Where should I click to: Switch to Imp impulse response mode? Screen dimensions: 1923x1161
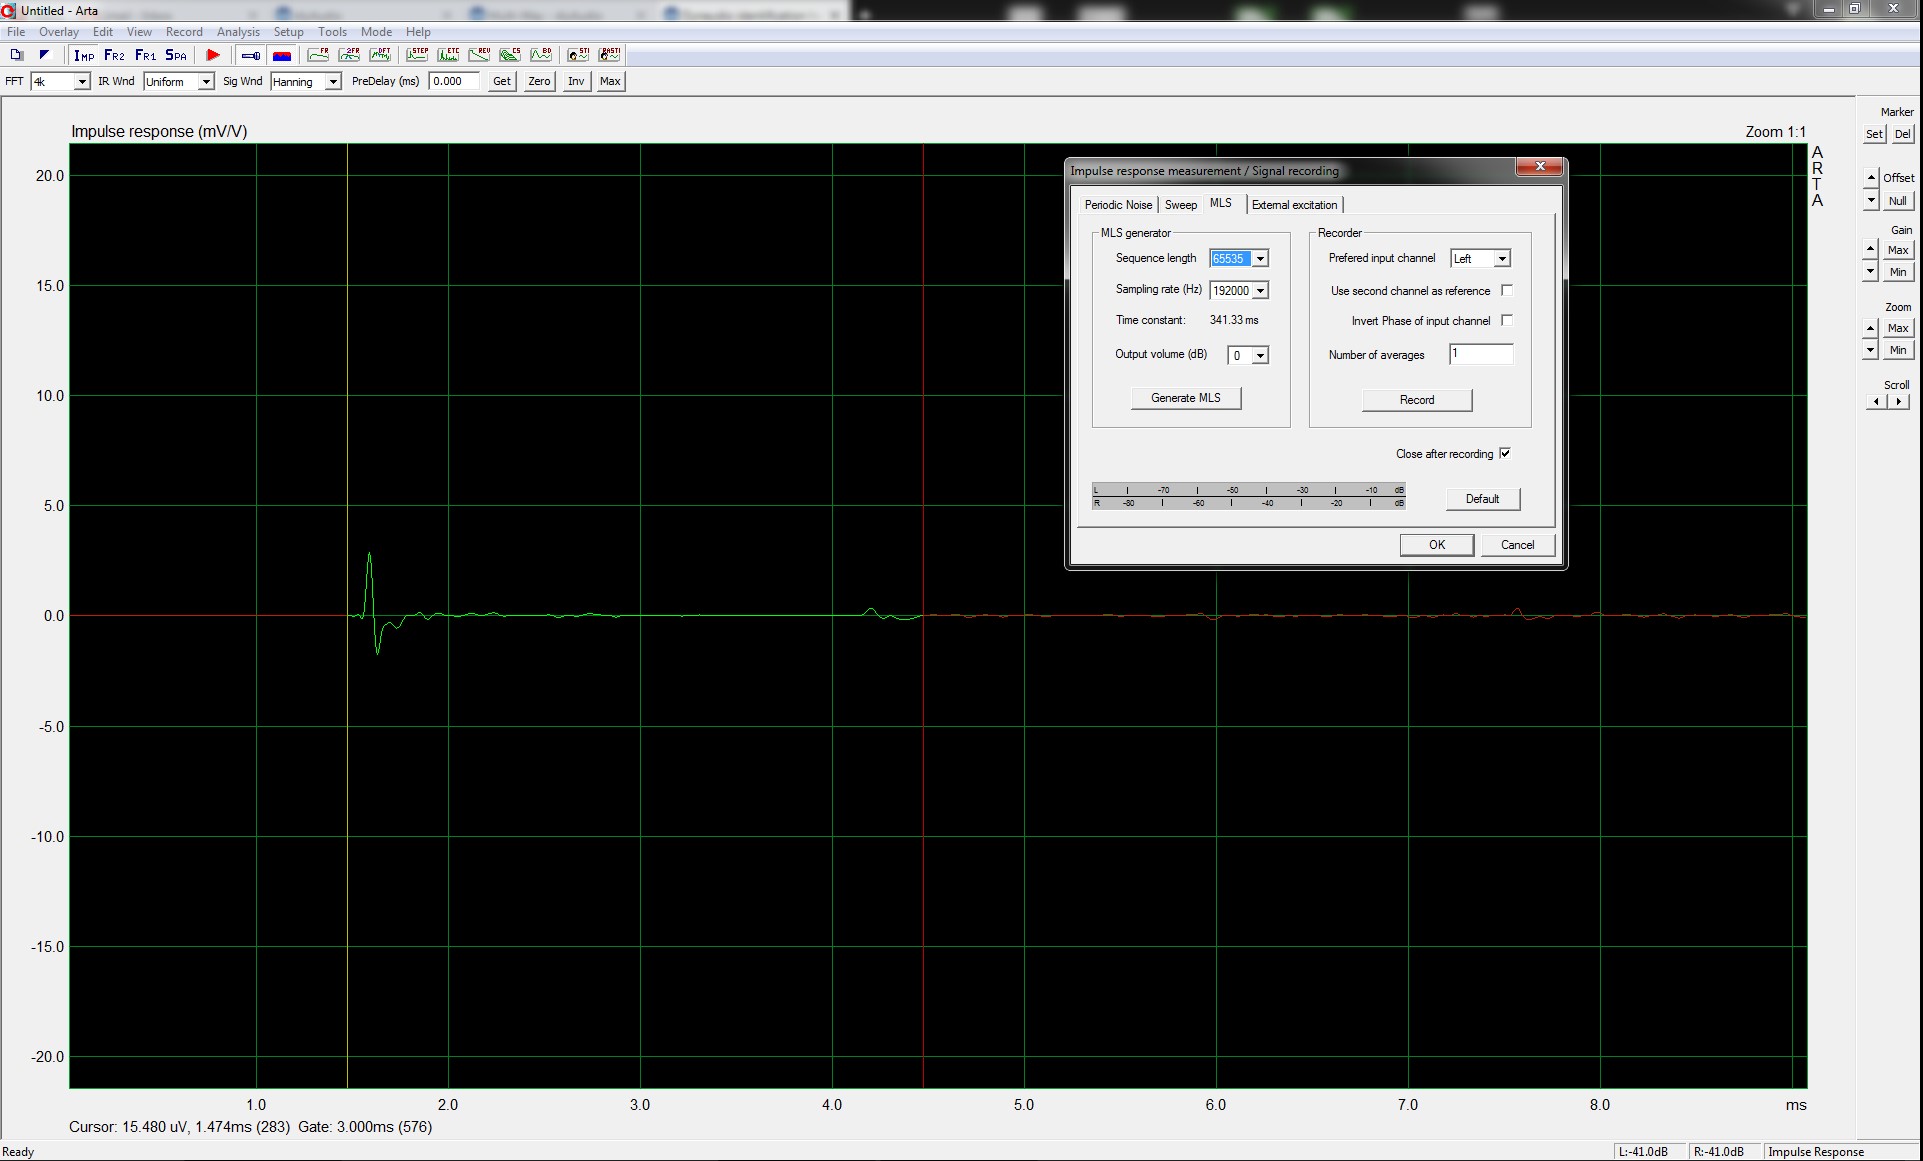84,55
